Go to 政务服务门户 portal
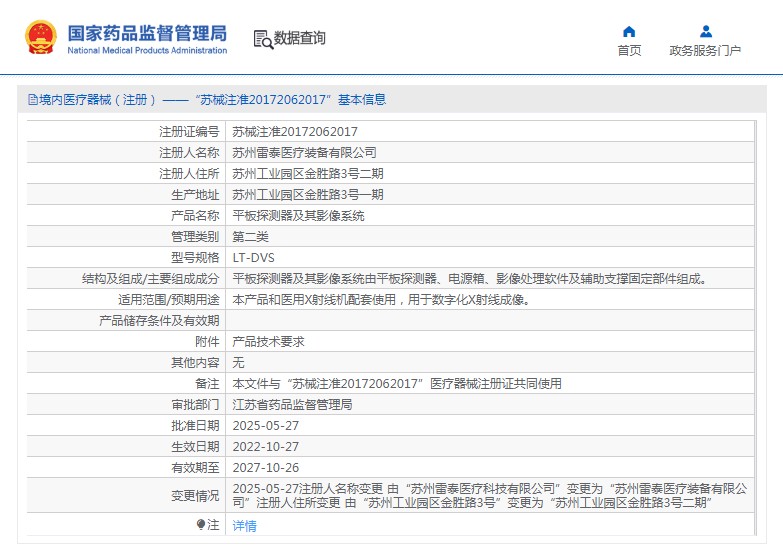This screenshot has height=557, width=783. pos(705,51)
